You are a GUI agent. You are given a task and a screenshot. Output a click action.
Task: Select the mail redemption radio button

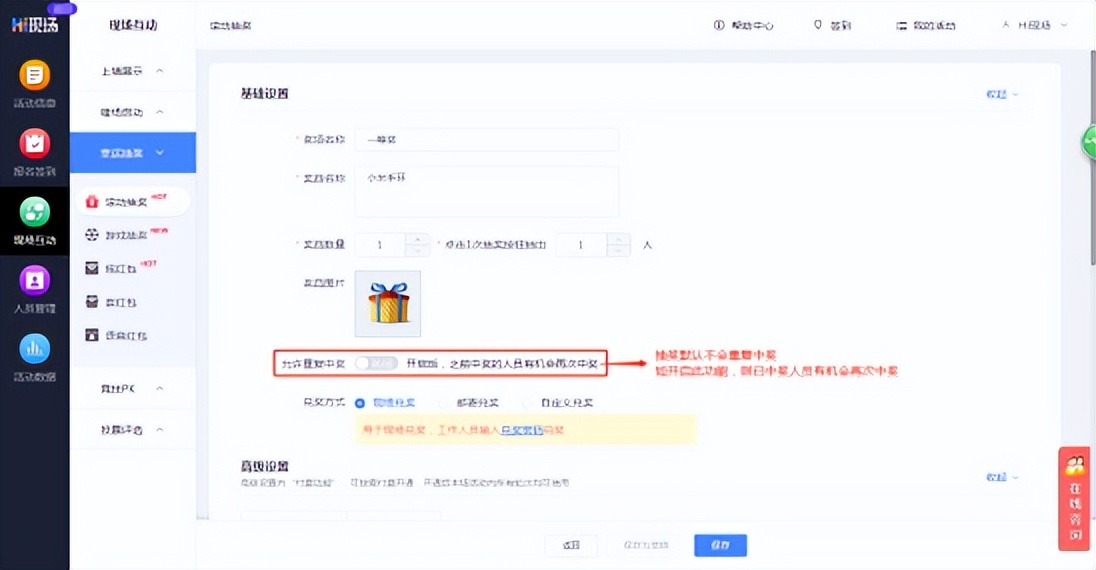444,403
